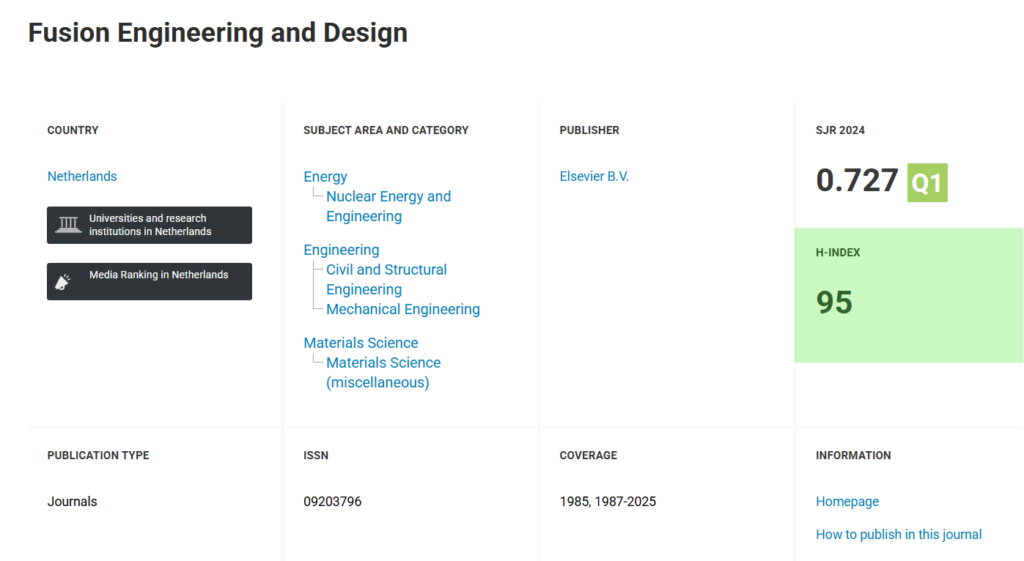The height and width of the screenshot is (561, 1024).
Task: Click the Fusion Engineering and Design title
Action: (x=218, y=32)
